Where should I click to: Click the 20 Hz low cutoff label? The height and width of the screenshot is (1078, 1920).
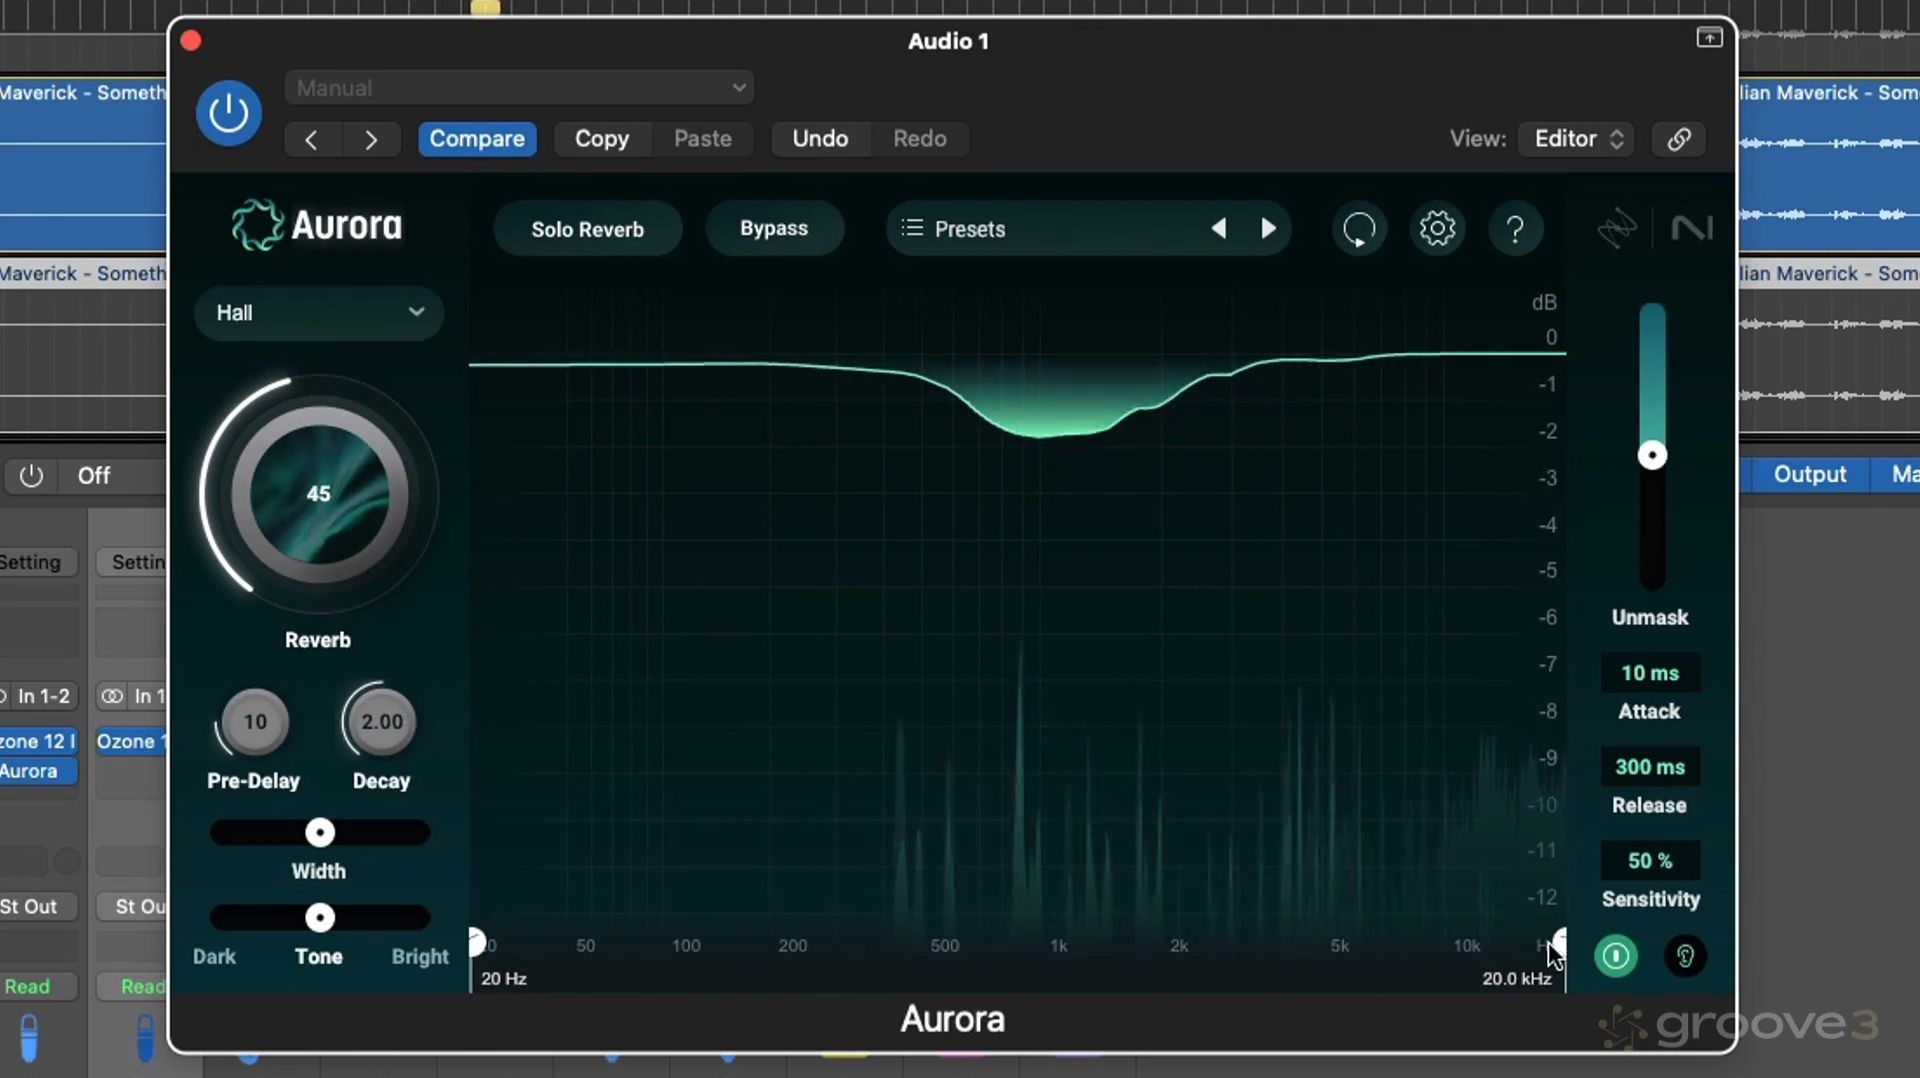504,979
